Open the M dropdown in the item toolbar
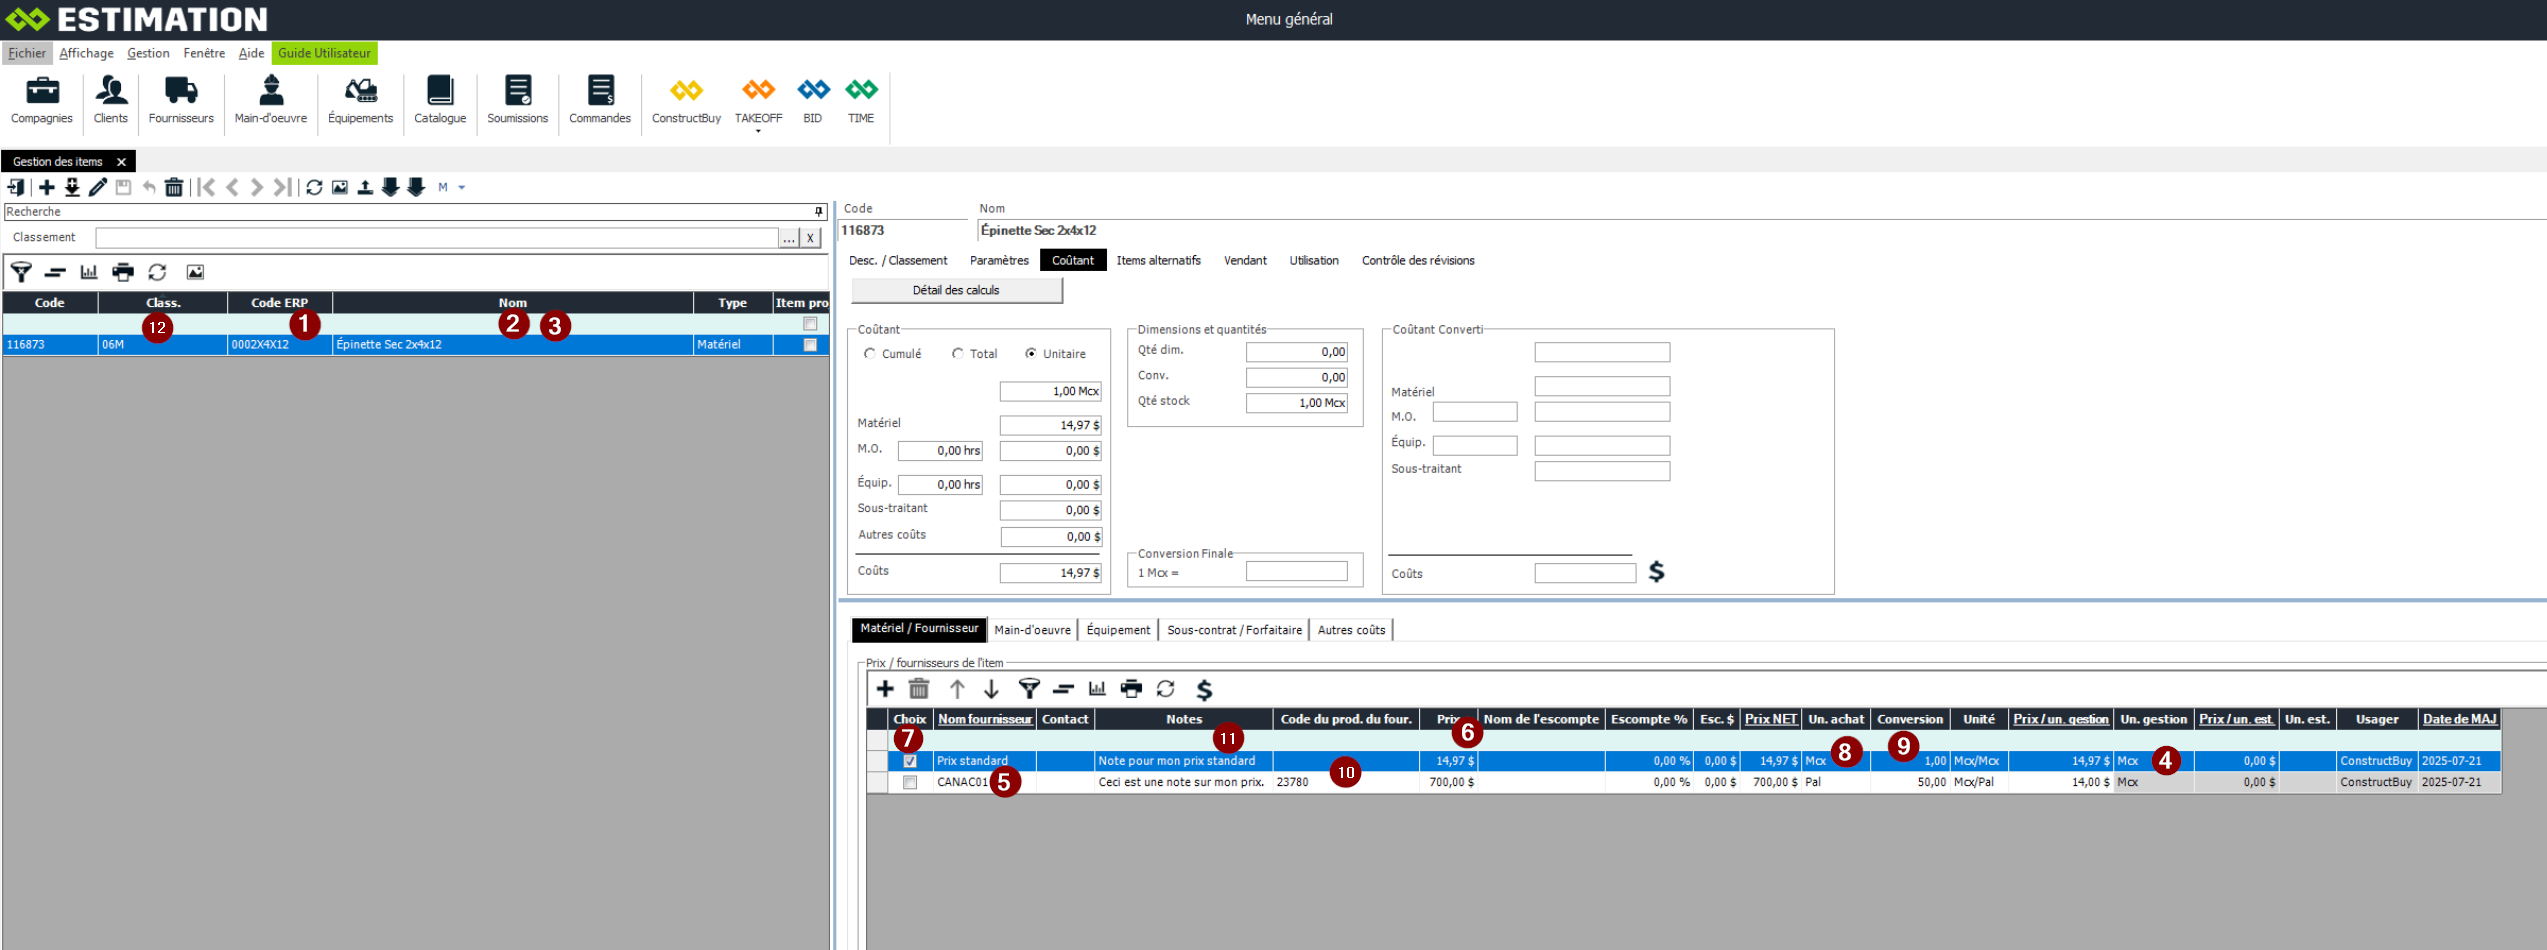 tap(461, 188)
